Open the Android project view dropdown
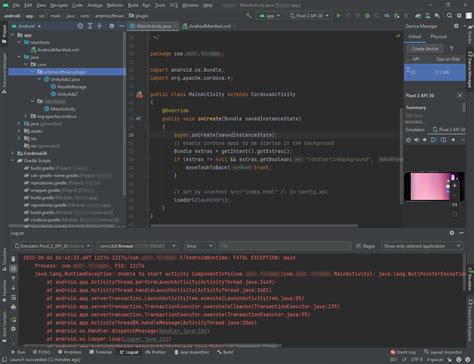The height and width of the screenshot is (364, 474). pos(26,26)
